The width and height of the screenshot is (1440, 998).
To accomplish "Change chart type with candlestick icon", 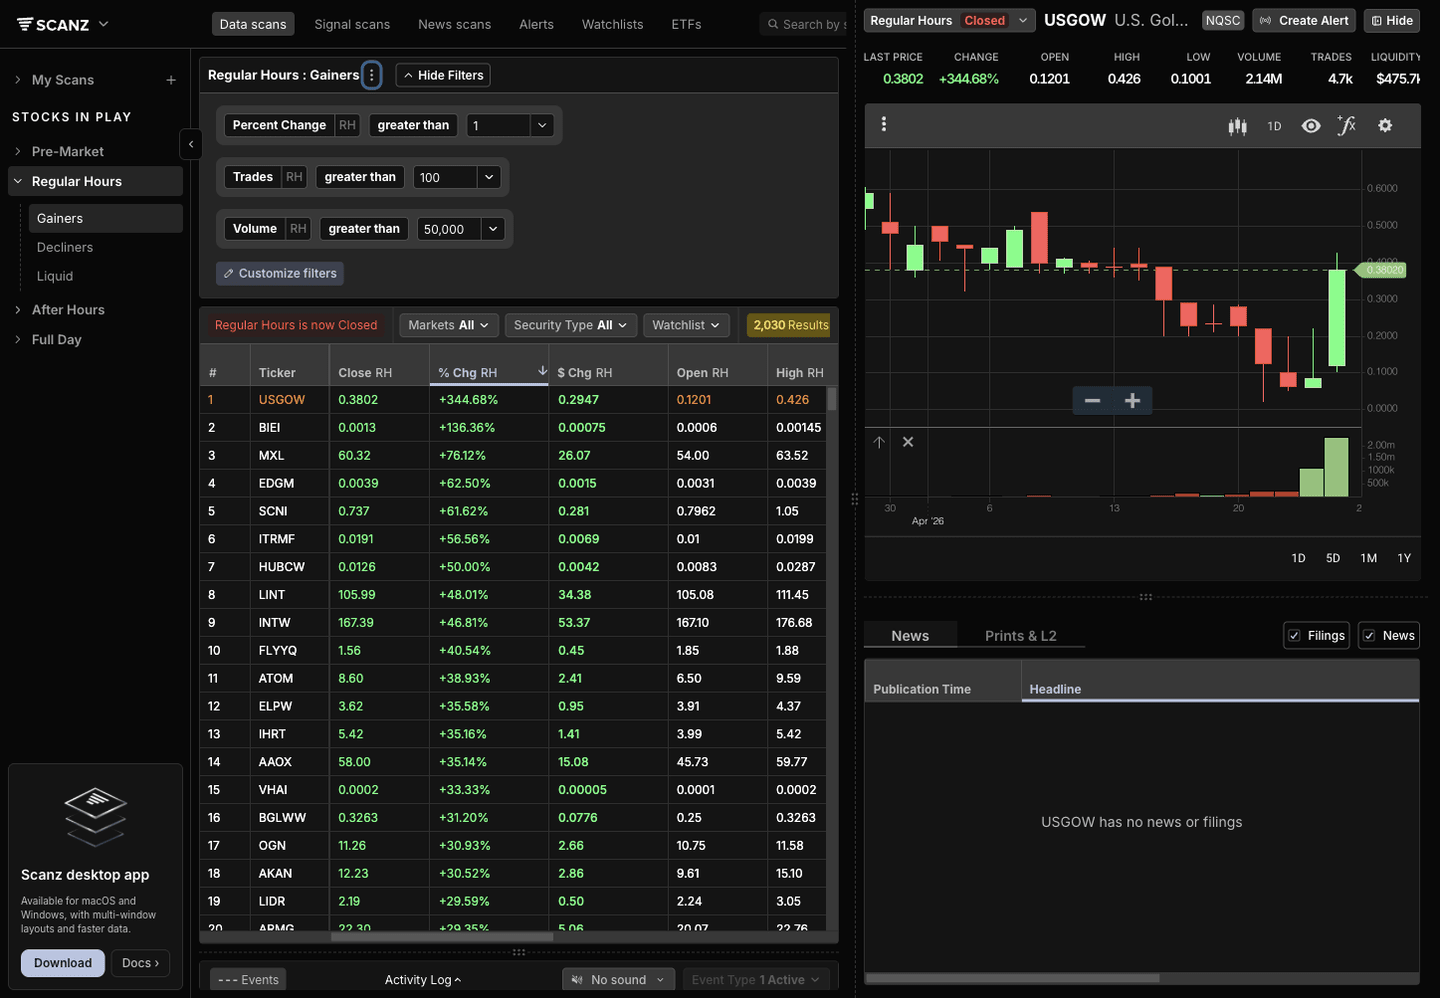I will 1237,126.
